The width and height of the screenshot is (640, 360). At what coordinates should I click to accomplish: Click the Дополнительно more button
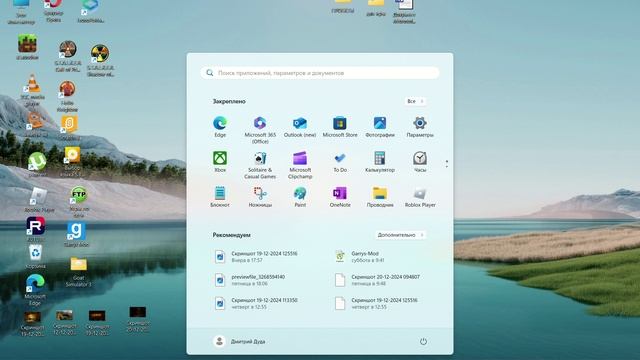point(400,235)
